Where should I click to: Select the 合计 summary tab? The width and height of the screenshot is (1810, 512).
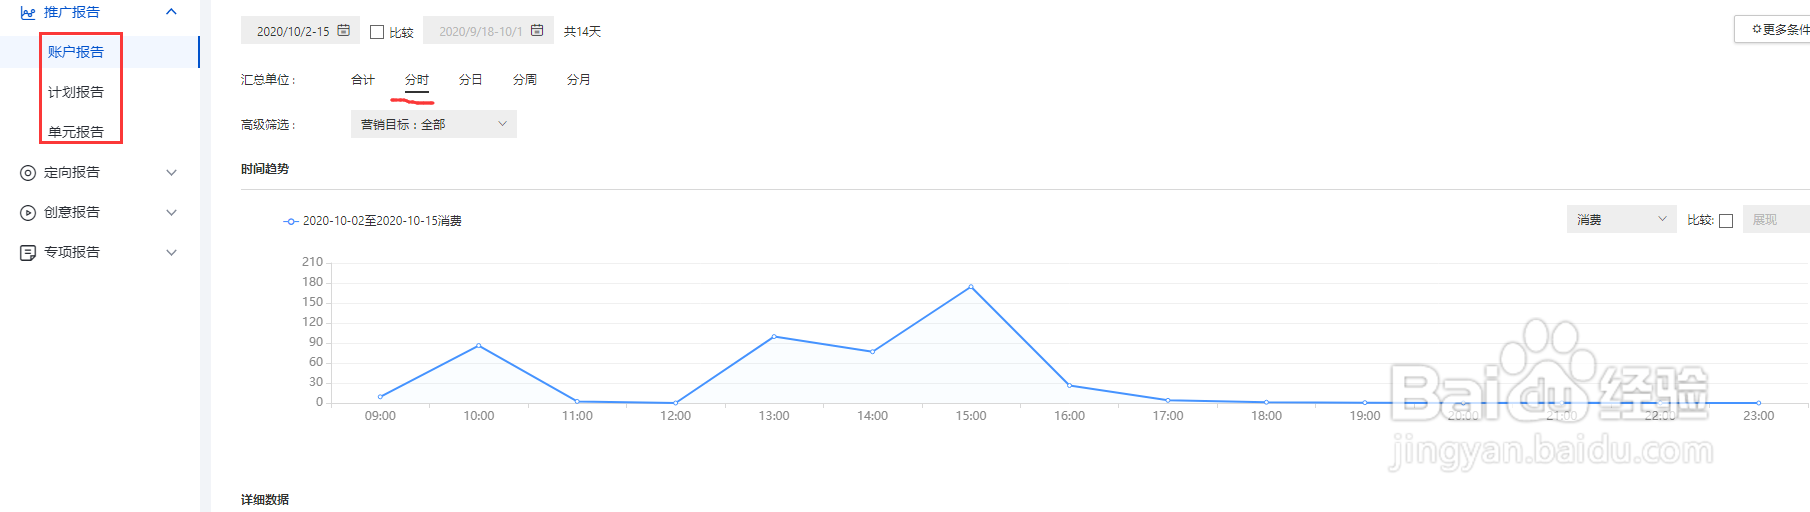pos(363,80)
